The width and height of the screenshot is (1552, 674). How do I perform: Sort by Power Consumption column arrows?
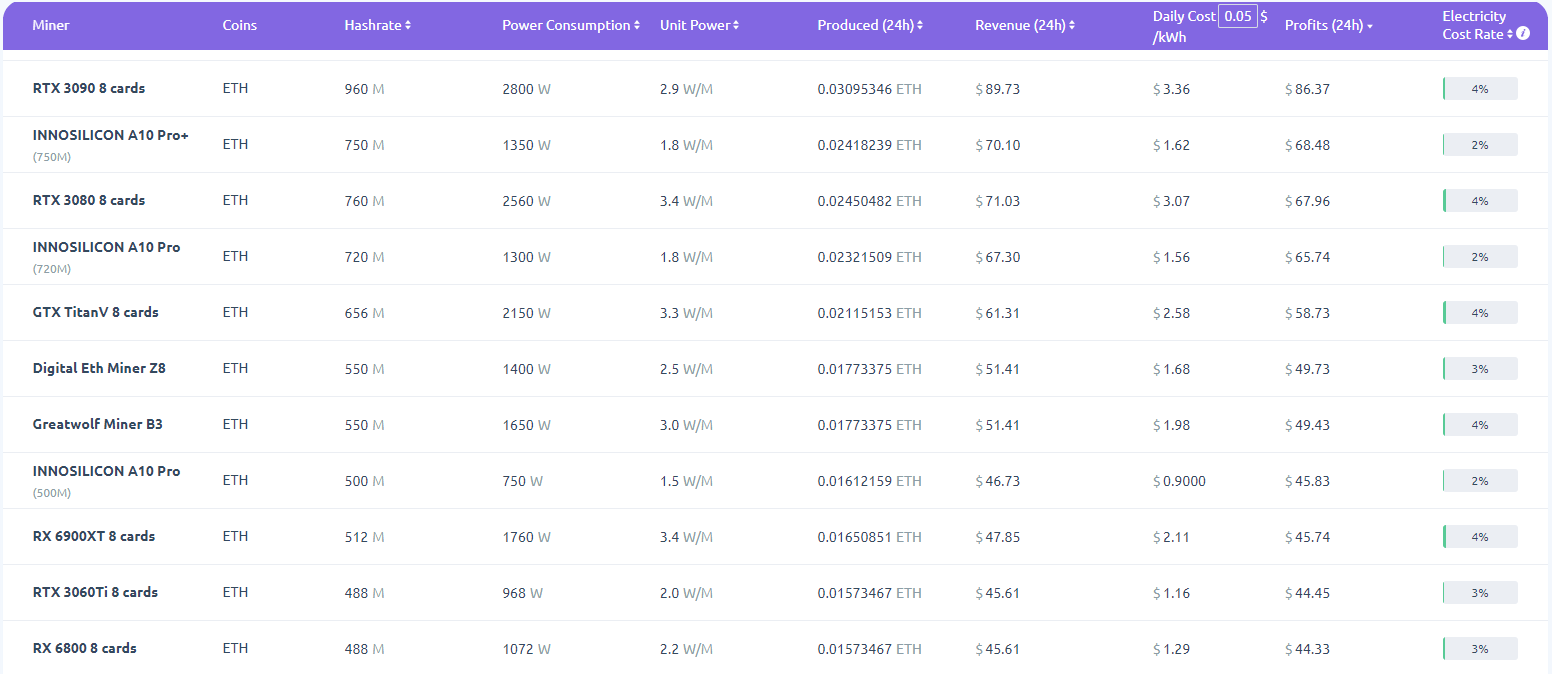(x=637, y=26)
